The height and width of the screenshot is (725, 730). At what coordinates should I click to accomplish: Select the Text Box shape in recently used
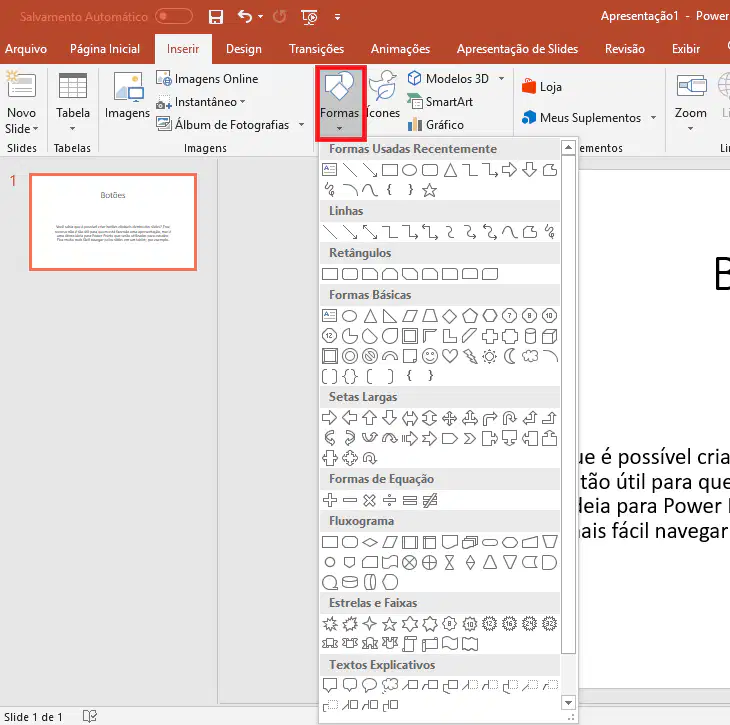[330, 170]
